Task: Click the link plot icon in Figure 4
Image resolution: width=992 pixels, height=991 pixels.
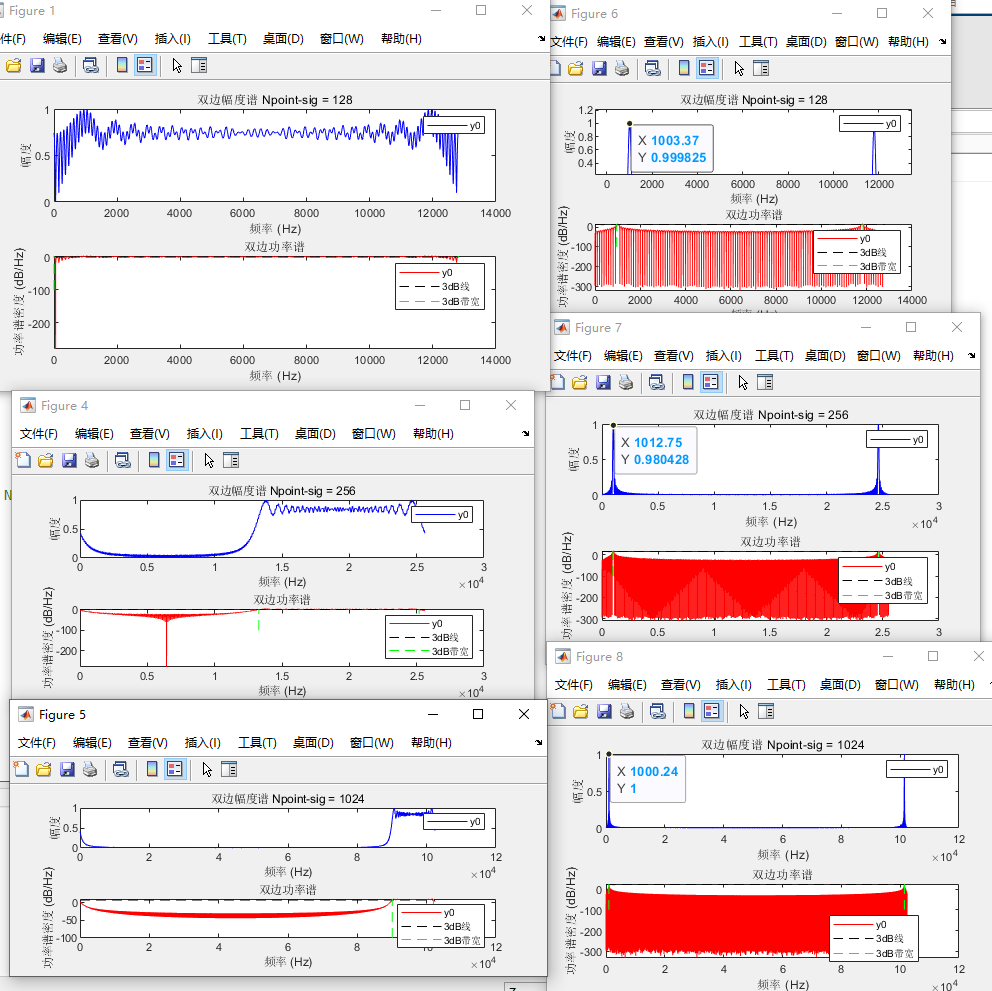Action: point(123,460)
